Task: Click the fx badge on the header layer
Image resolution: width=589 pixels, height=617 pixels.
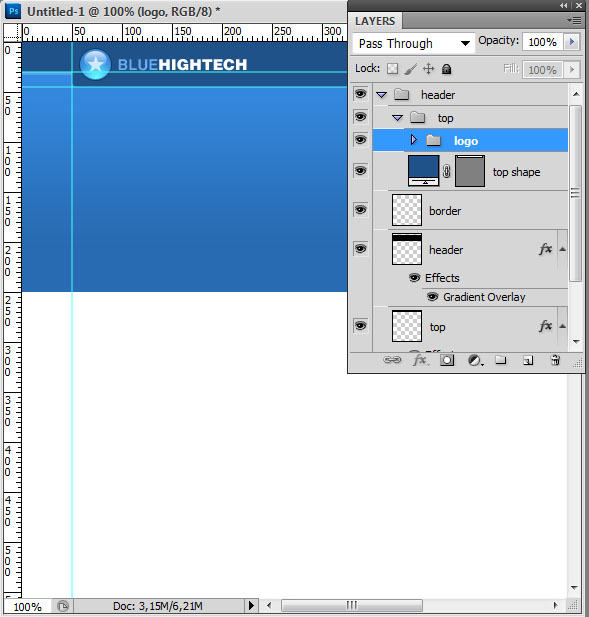Action: coord(545,249)
